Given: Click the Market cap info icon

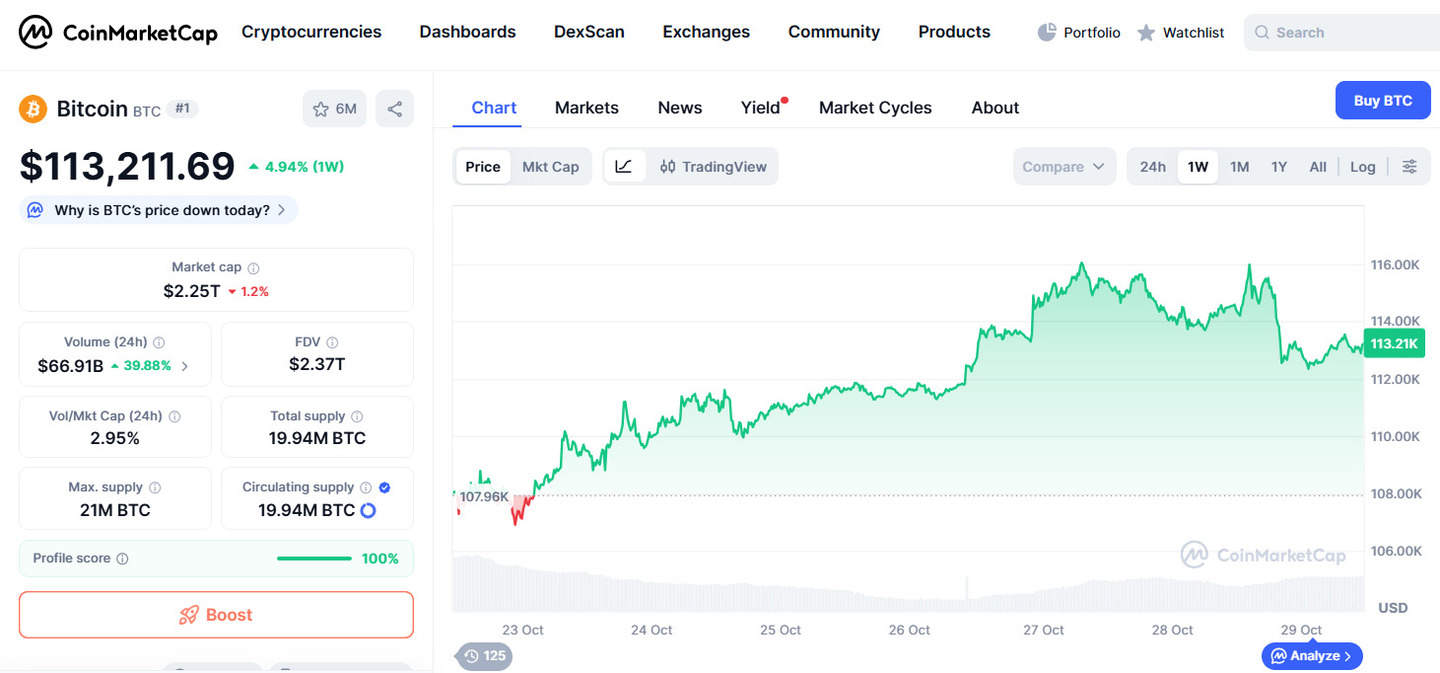Looking at the screenshot, I should click(254, 268).
